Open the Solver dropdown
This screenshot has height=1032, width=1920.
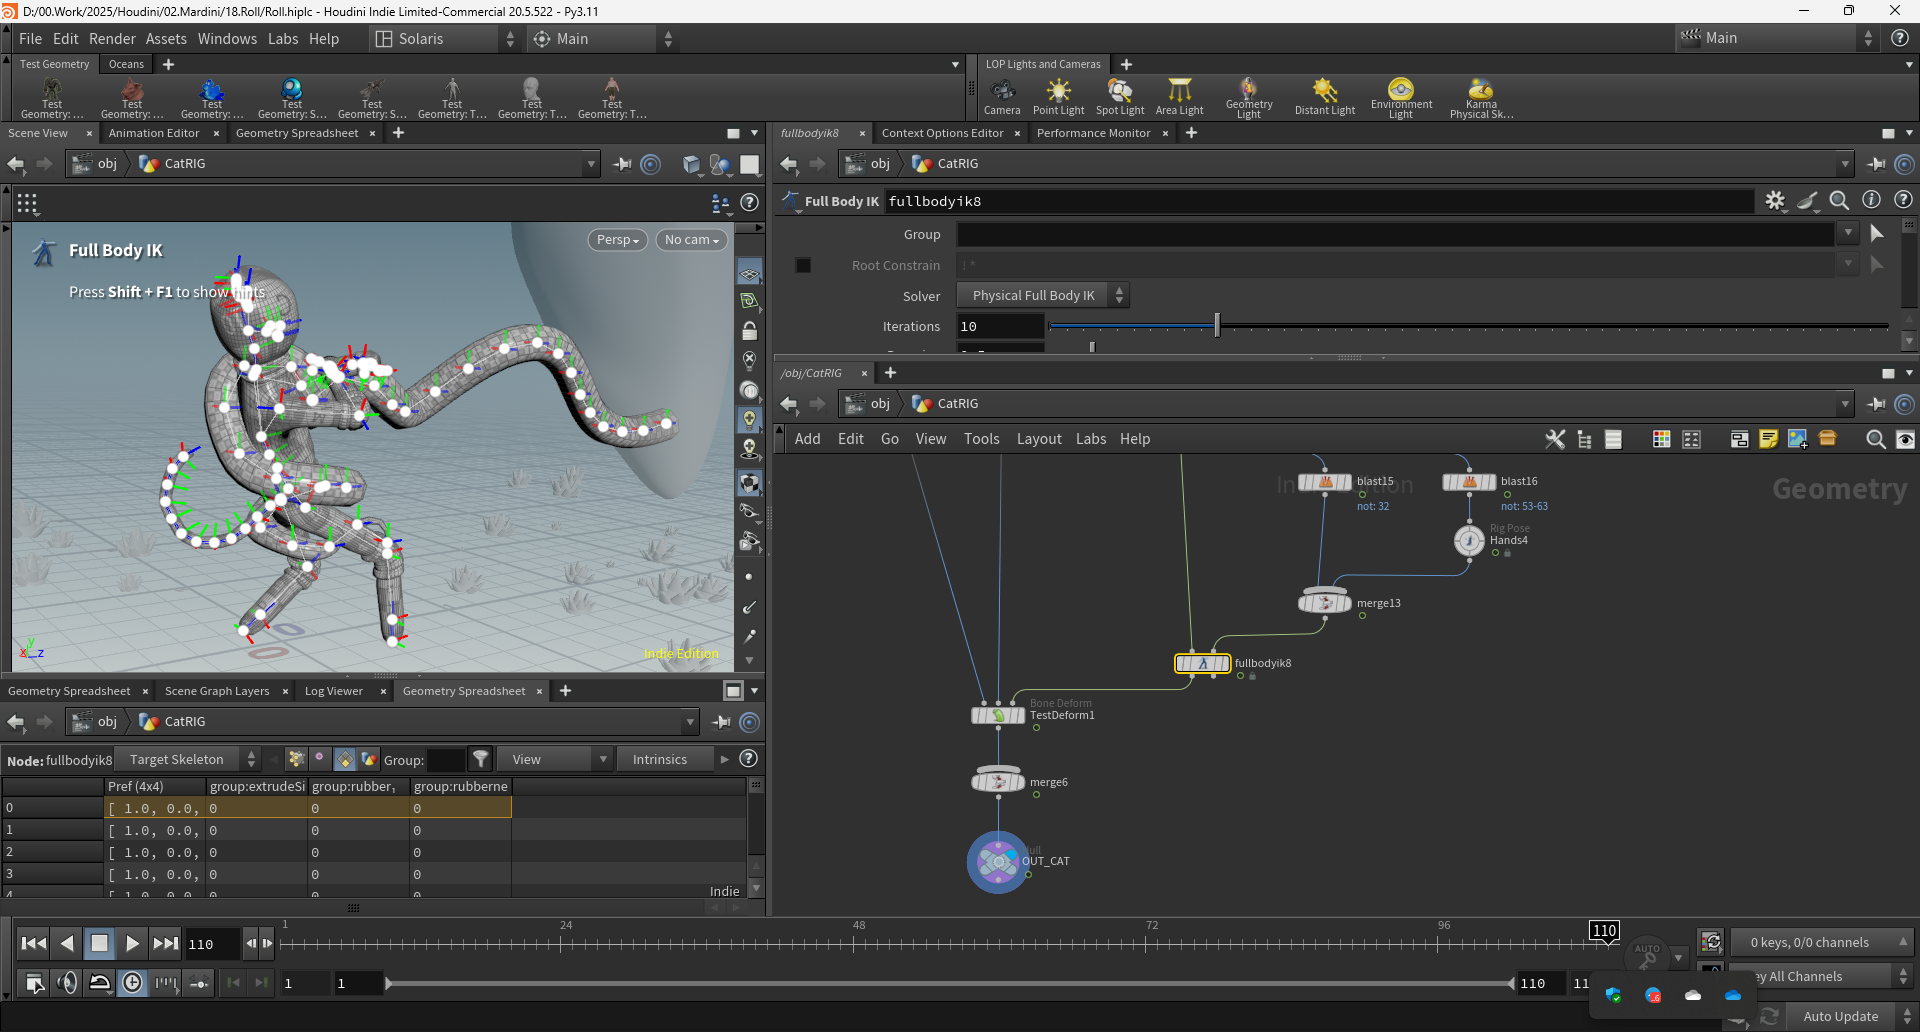tap(1043, 295)
